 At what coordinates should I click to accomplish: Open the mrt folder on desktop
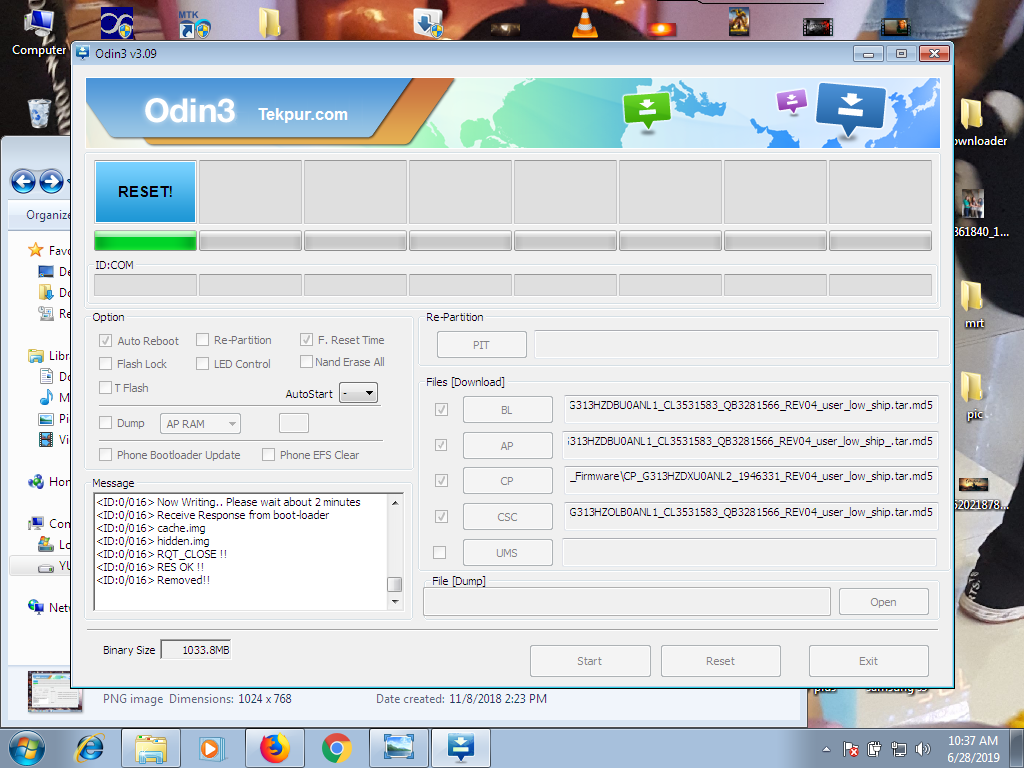[973, 303]
